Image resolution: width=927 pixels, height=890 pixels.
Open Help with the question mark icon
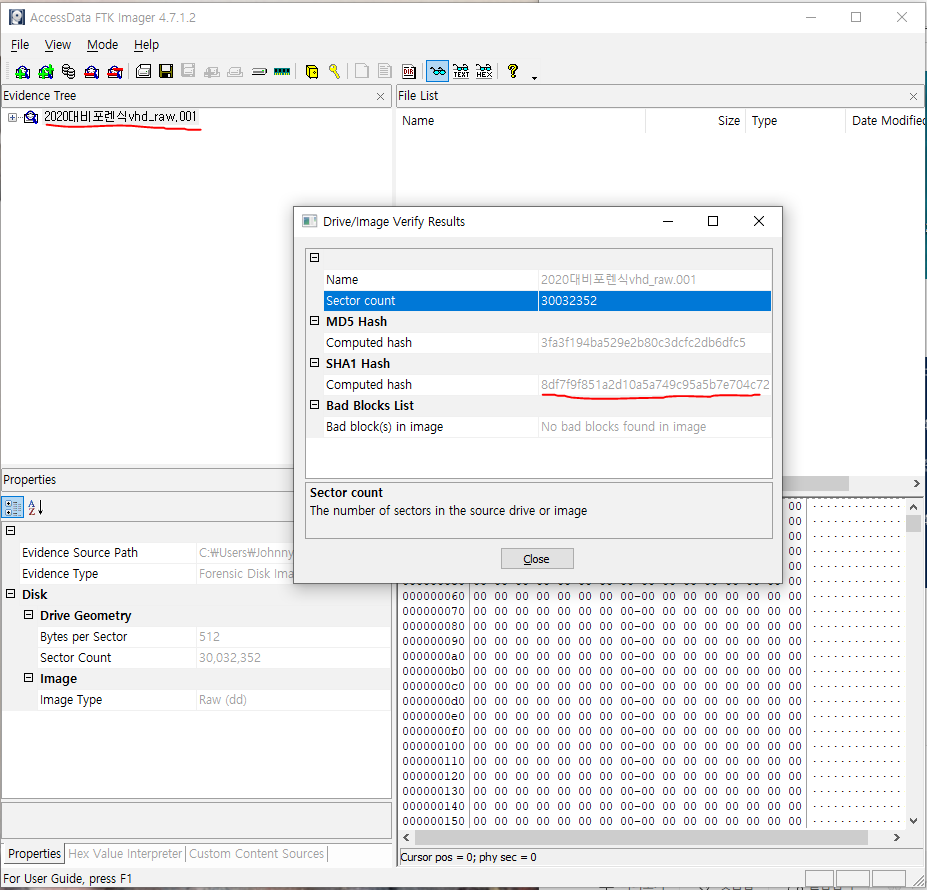[x=513, y=72]
